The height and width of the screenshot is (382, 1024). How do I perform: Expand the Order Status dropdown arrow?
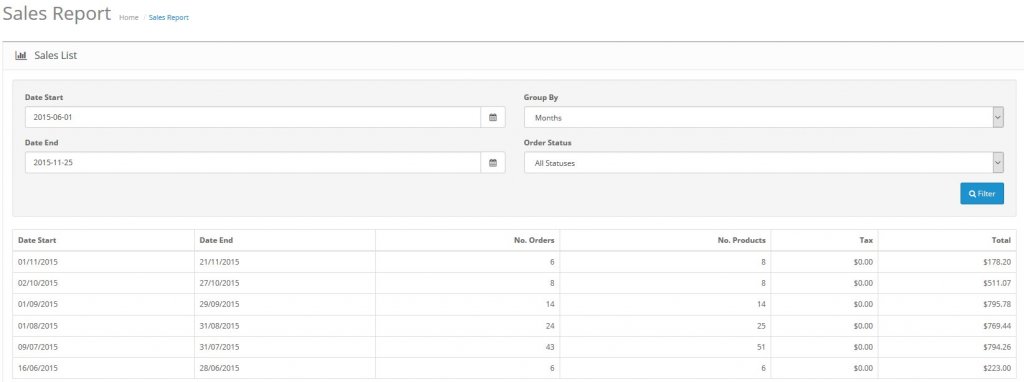[998, 163]
